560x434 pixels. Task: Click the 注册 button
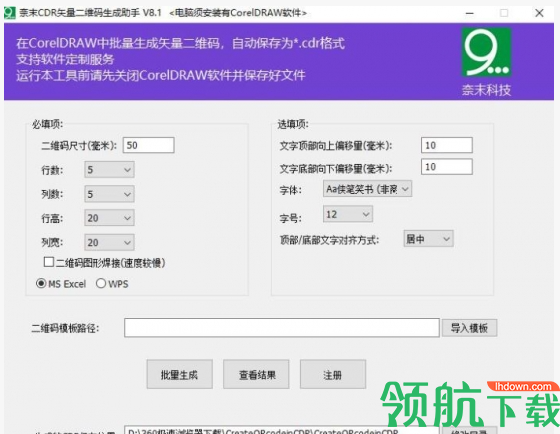click(333, 374)
